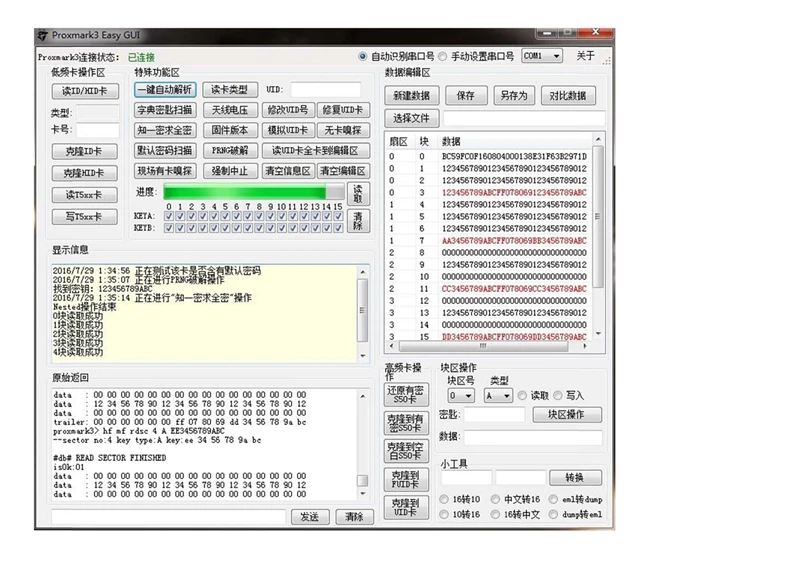
Task: Click 另存为 save as button
Action: click(514, 96)
